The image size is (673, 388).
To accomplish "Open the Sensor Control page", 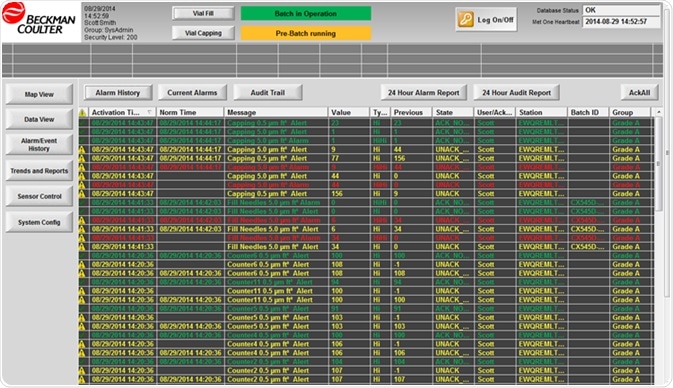I will click(x=39, y=196).
